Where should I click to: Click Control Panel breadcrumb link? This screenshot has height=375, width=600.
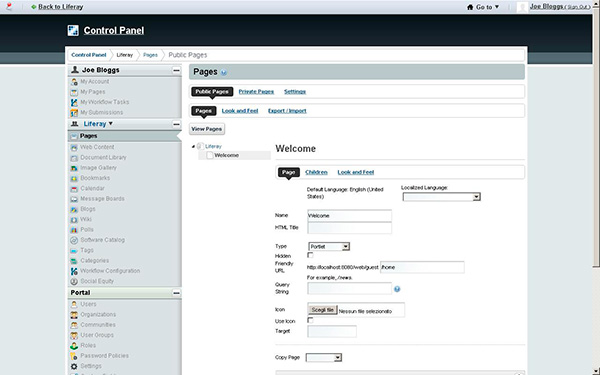click(x=89, y=55)
